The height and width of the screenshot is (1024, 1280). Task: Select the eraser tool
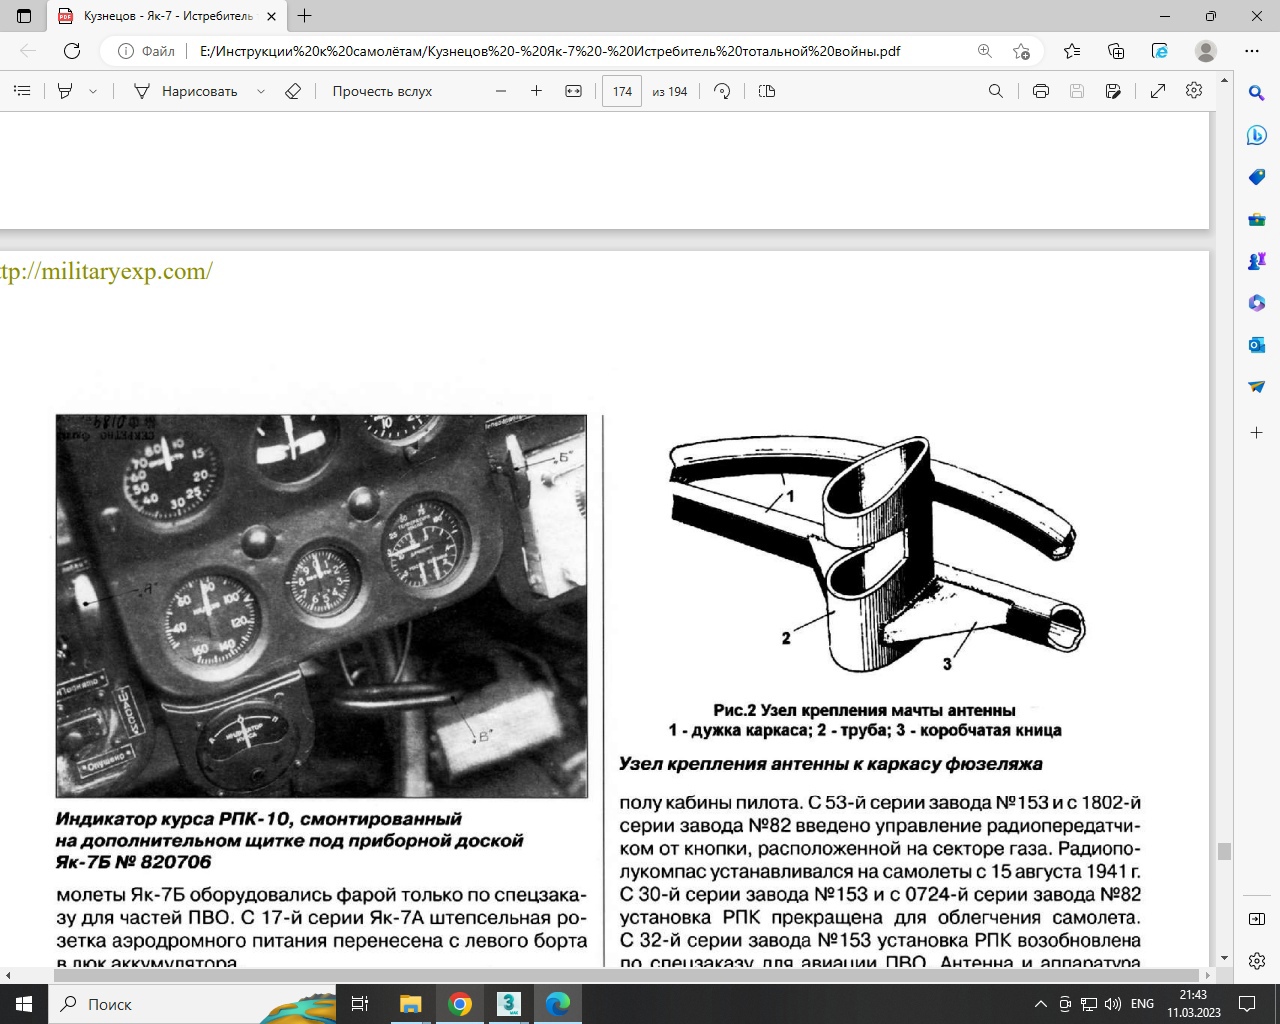pos(293,91)
